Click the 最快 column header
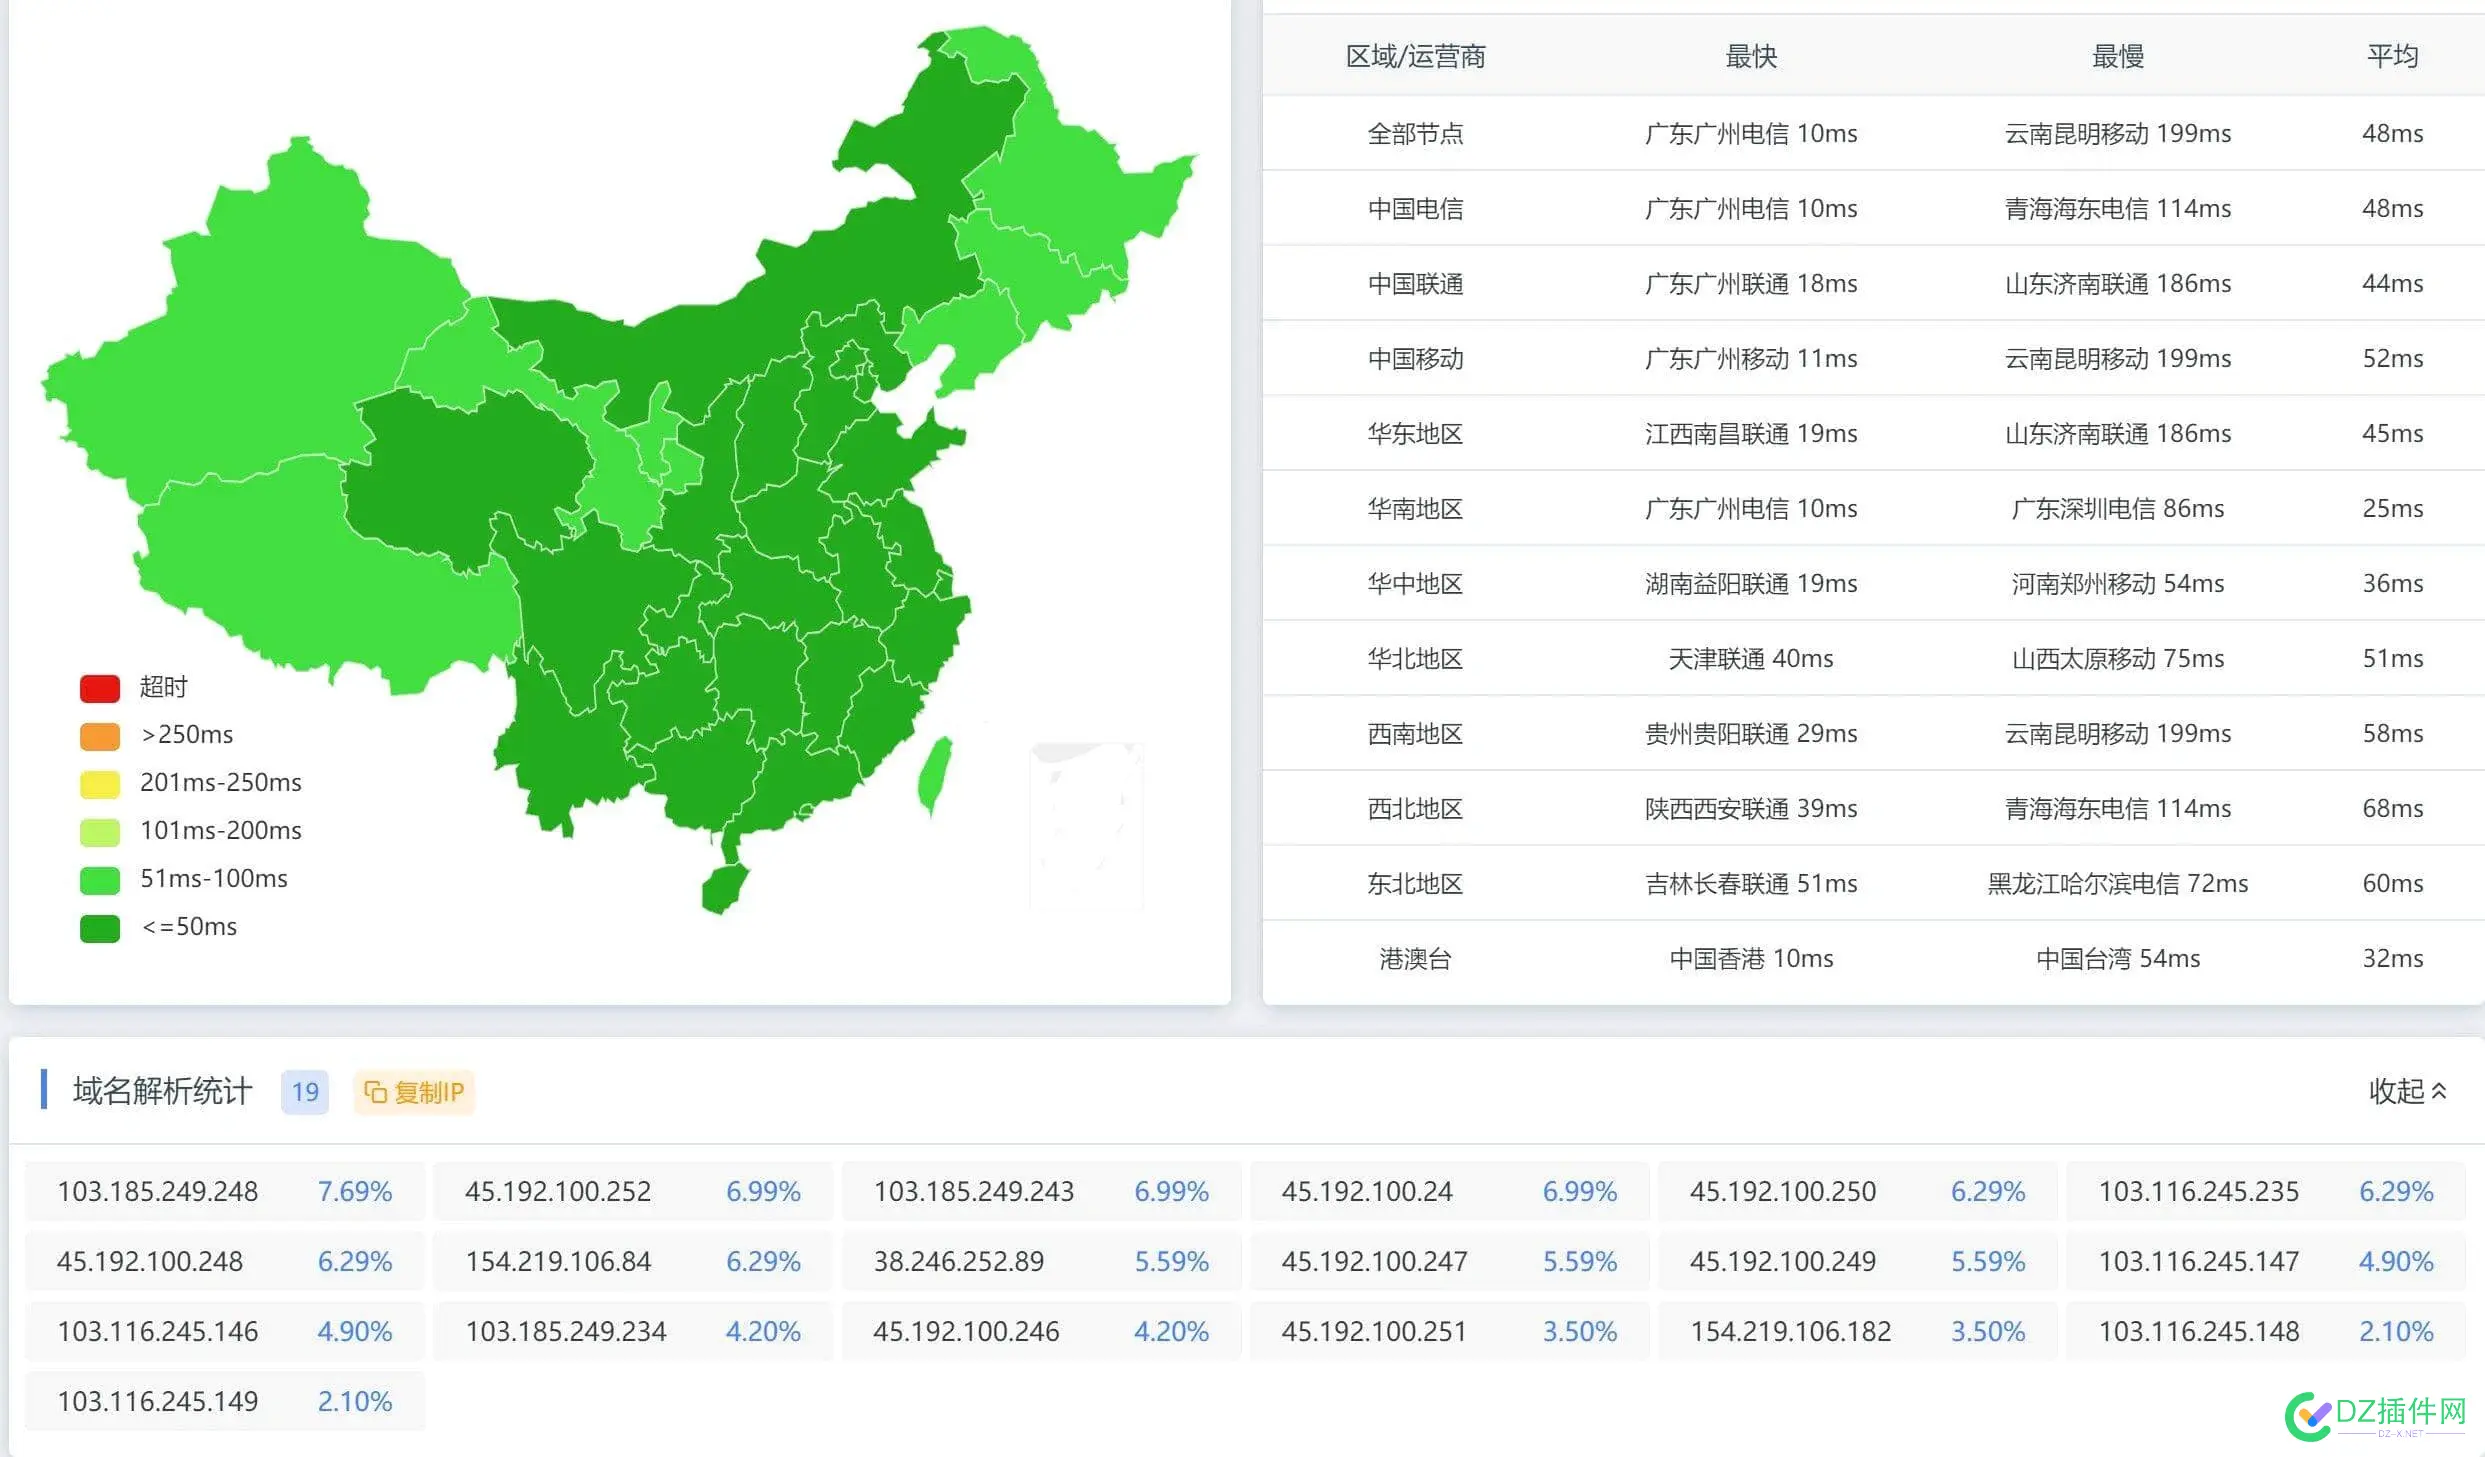Viewport: 2485px width, 1457px height. pos(1751,57)
